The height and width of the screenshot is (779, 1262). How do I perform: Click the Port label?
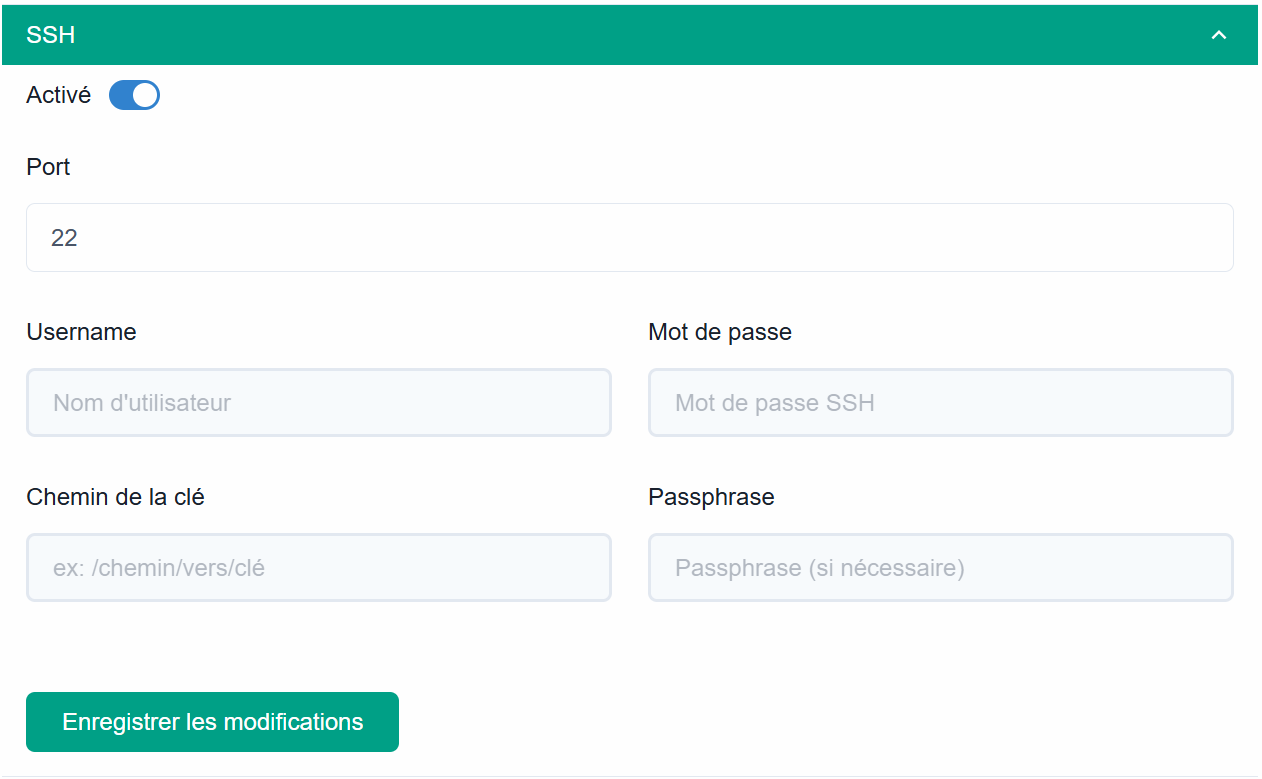[x=48, y=167]
